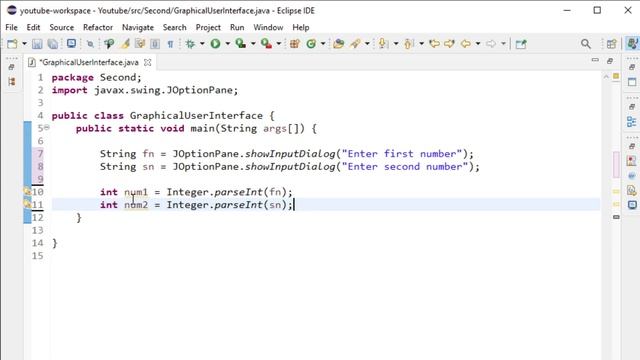Open the Run menu

tap(237, 27)
